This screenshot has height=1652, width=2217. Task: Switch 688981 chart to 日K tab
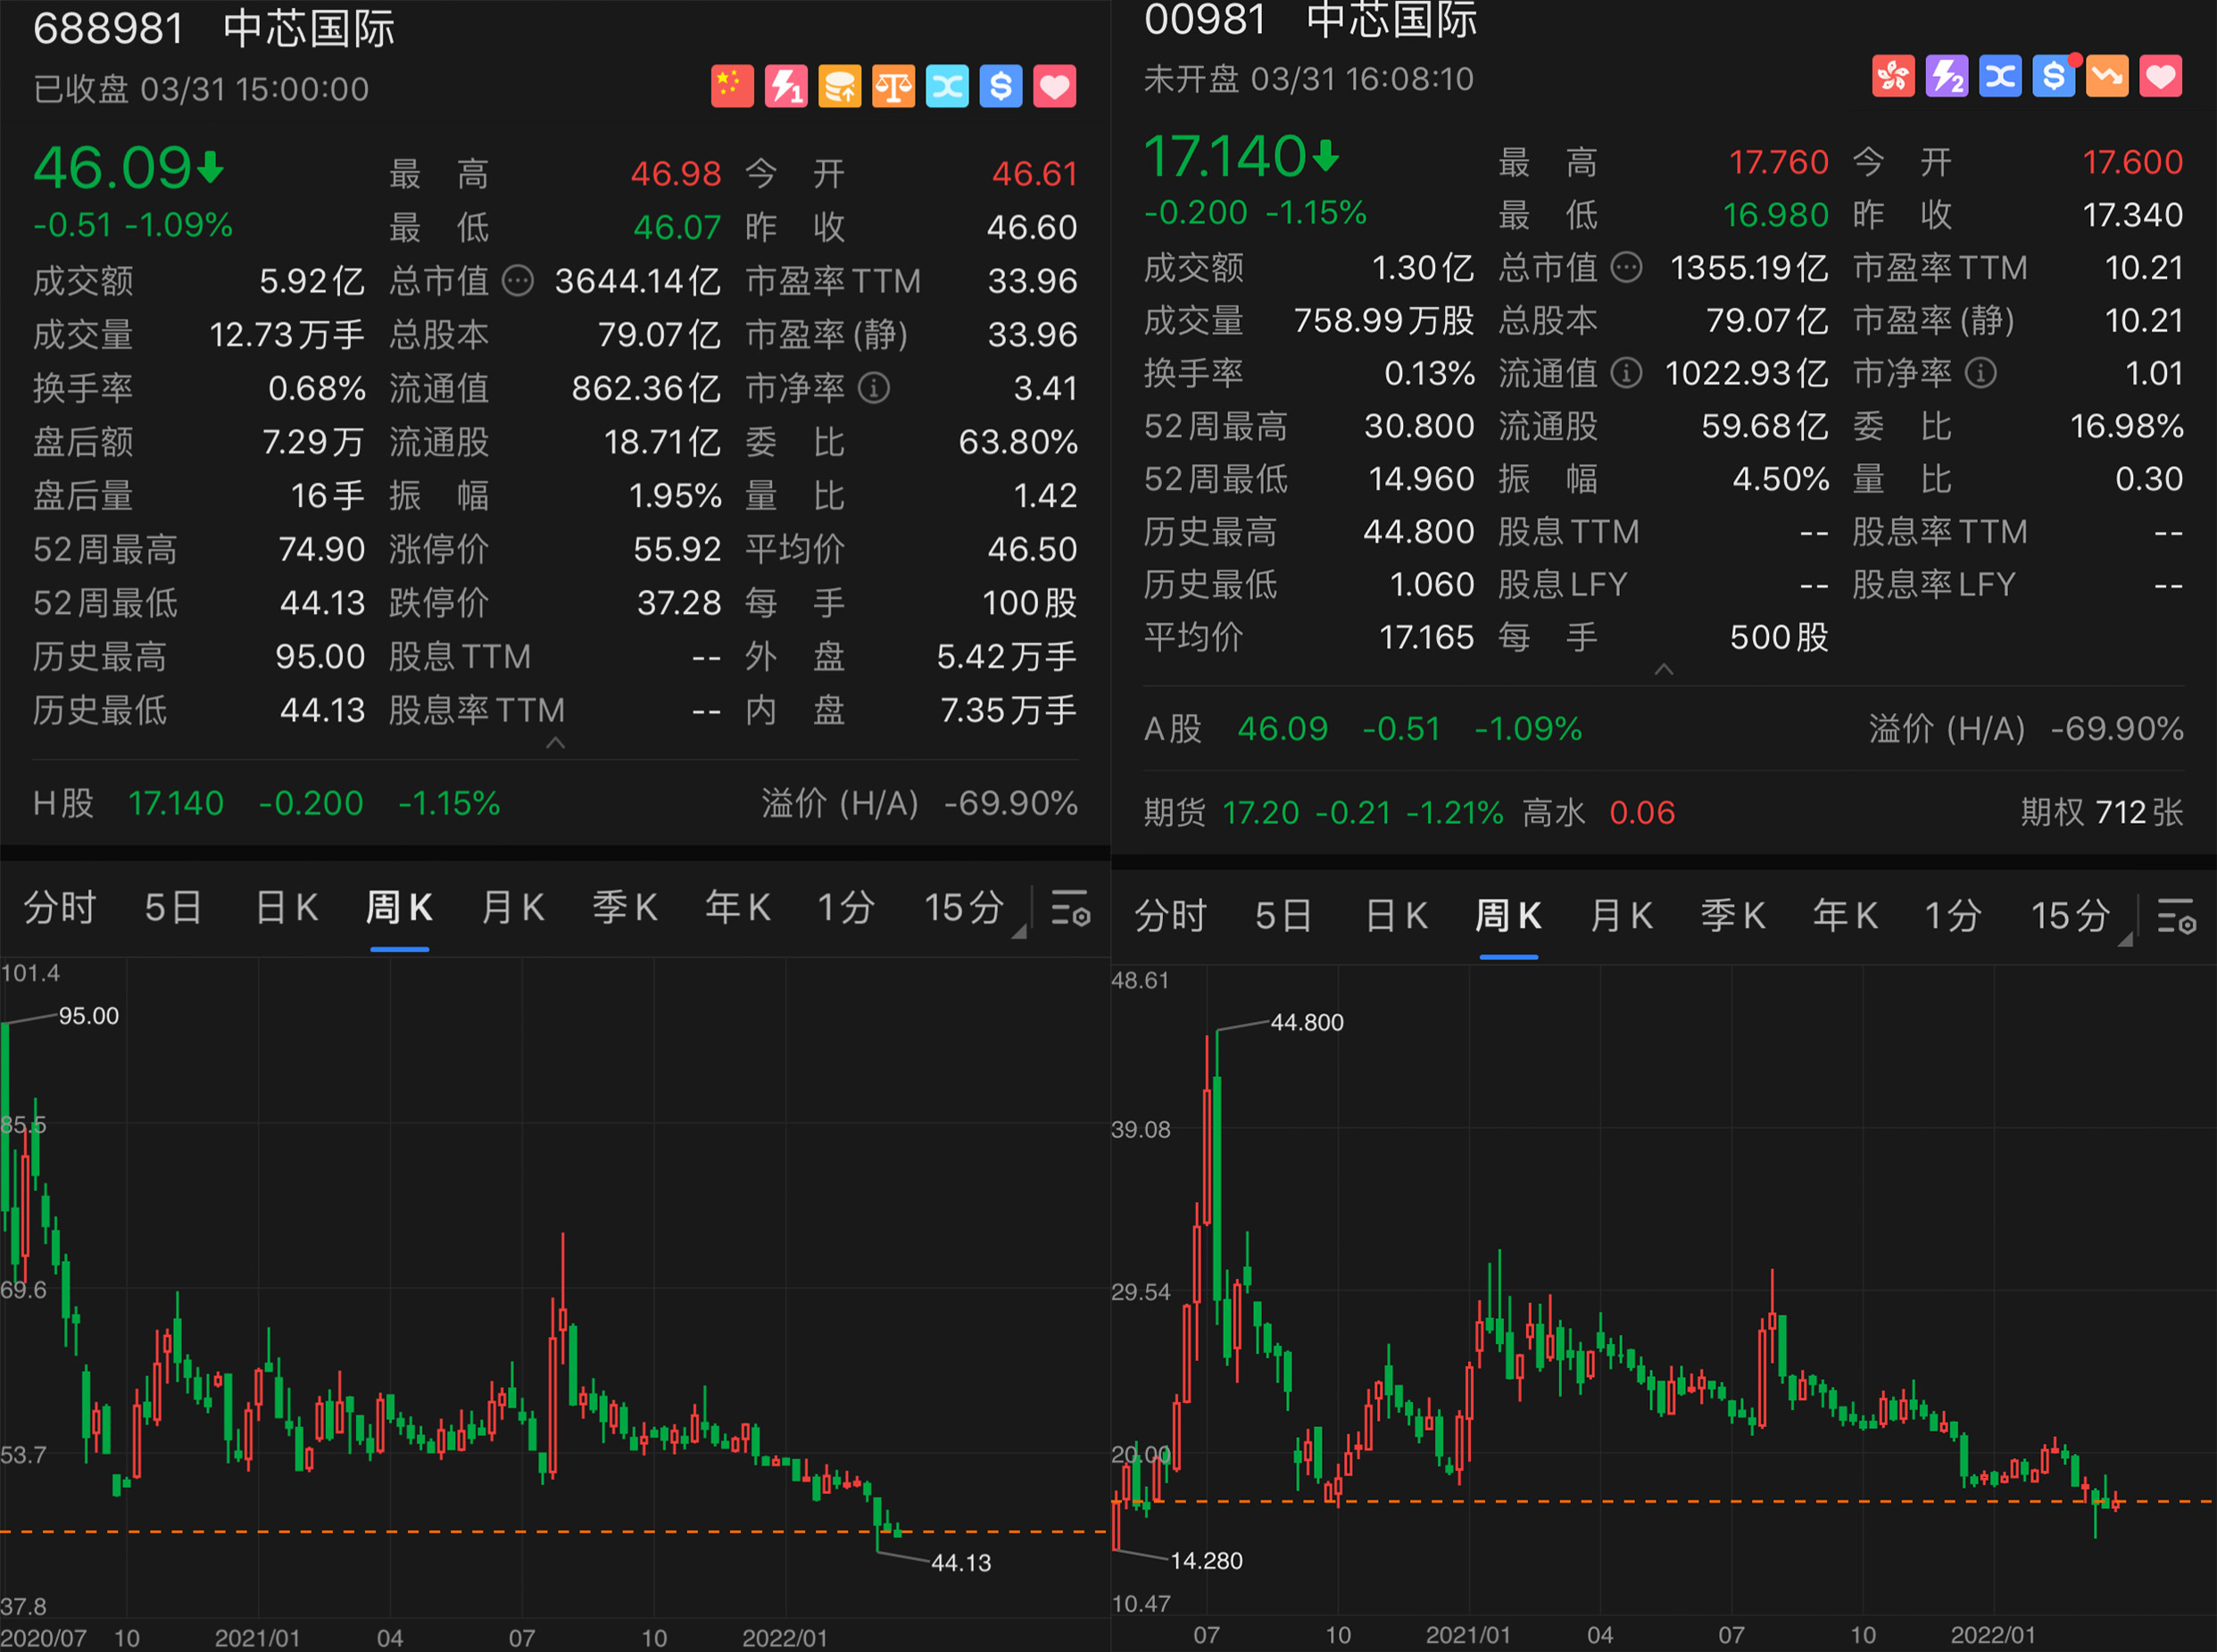pos(287,908)
